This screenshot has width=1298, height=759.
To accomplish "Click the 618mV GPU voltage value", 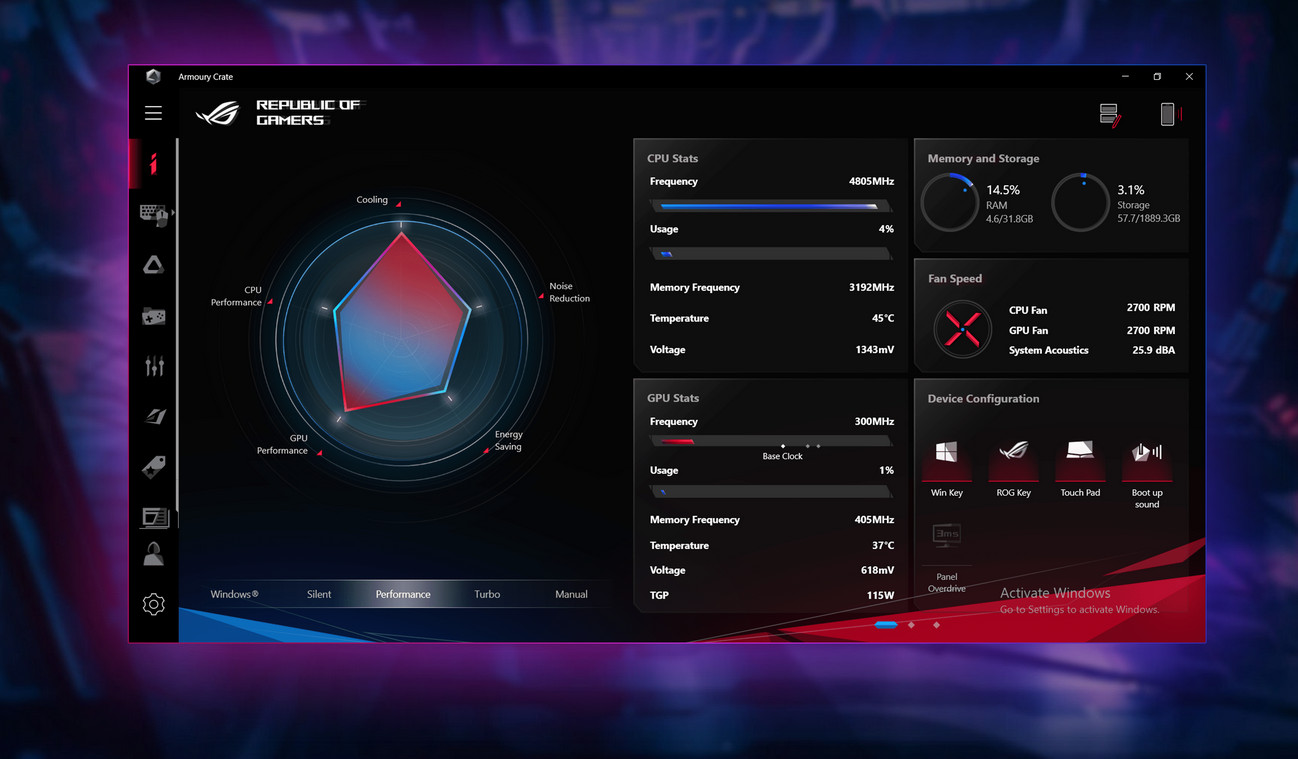I will click(877, 570).
